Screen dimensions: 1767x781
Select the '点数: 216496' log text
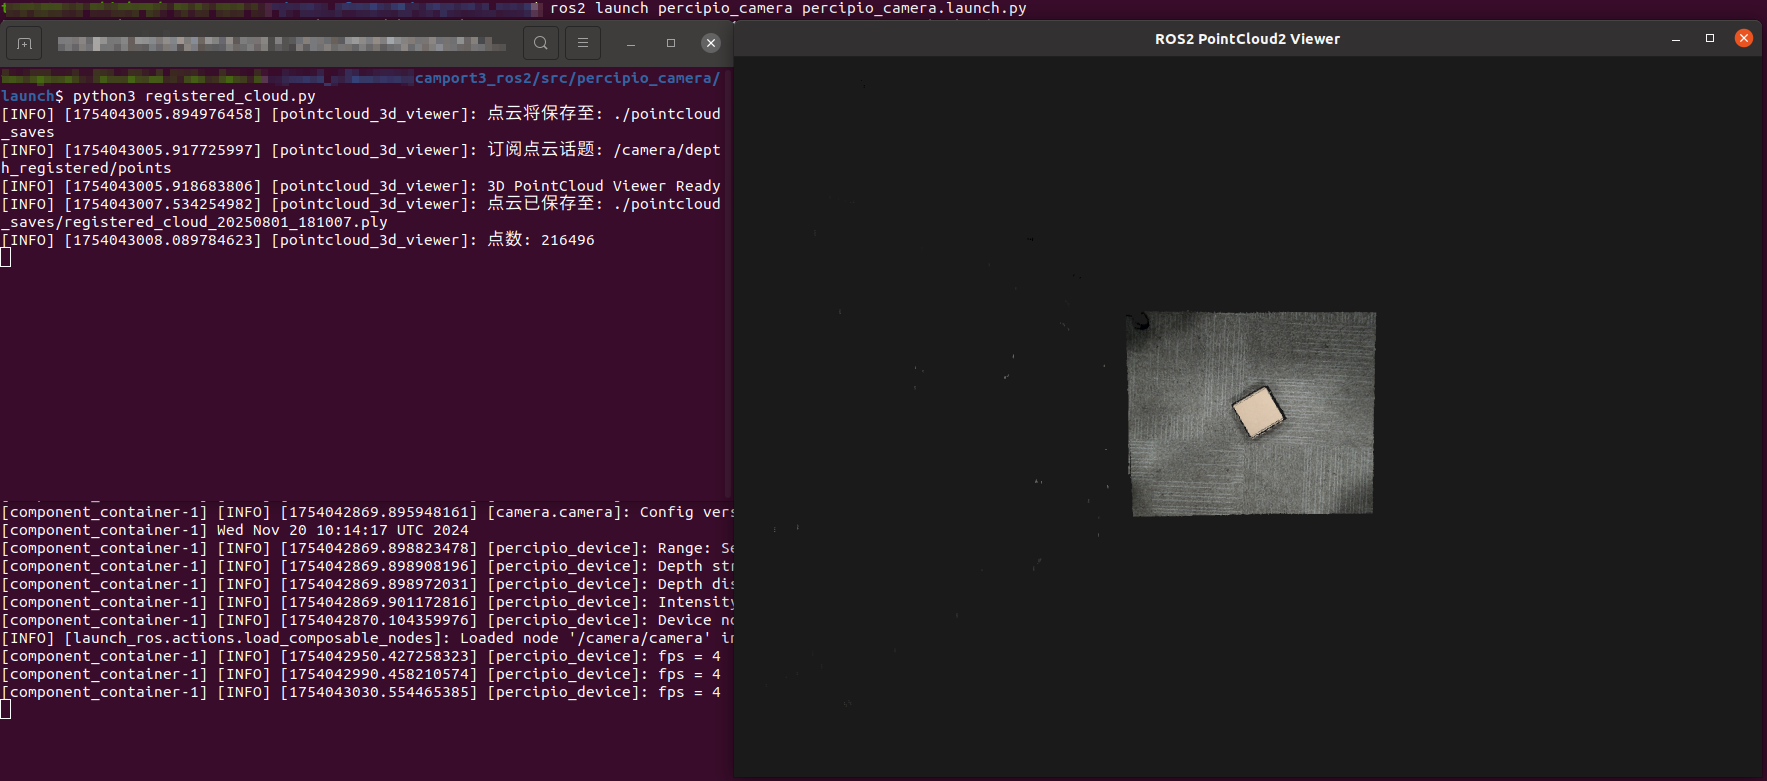click(541, 240)
